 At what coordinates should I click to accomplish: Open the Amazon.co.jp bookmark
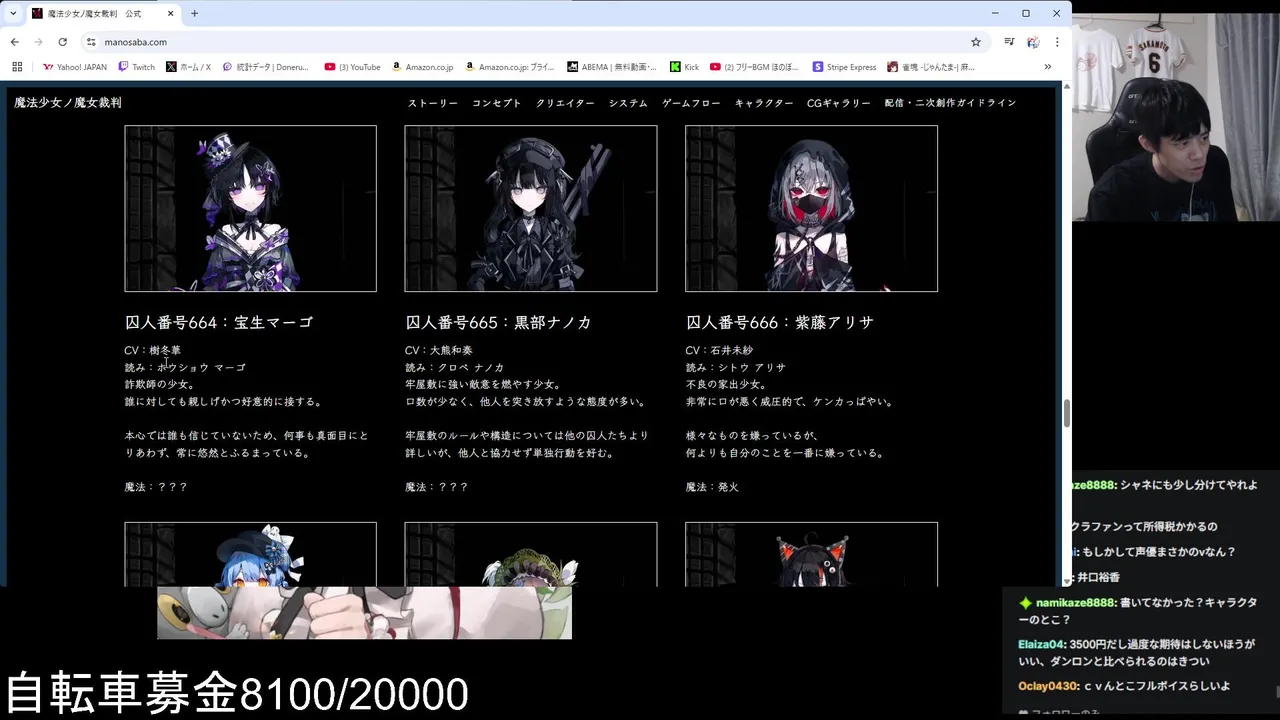423,67
